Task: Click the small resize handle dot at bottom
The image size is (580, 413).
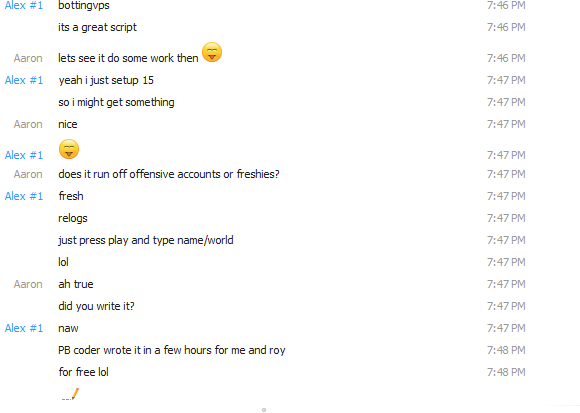Action: (x=264, y=410)
